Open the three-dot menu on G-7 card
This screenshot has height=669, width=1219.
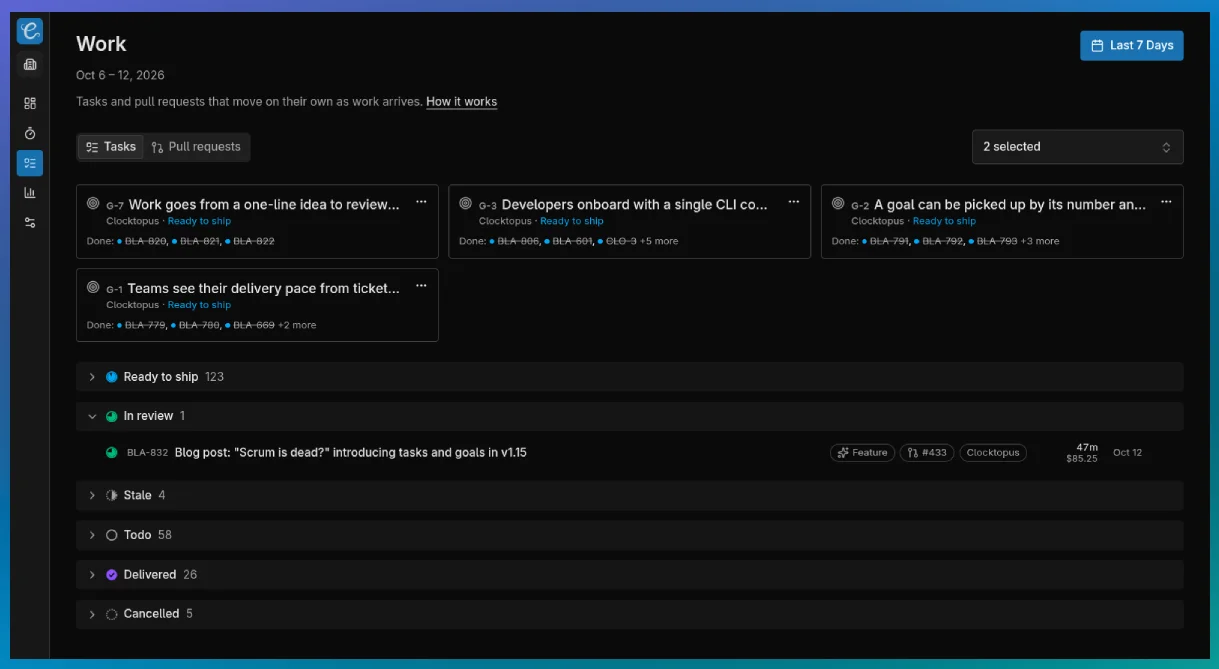click(x=421, y=202)
